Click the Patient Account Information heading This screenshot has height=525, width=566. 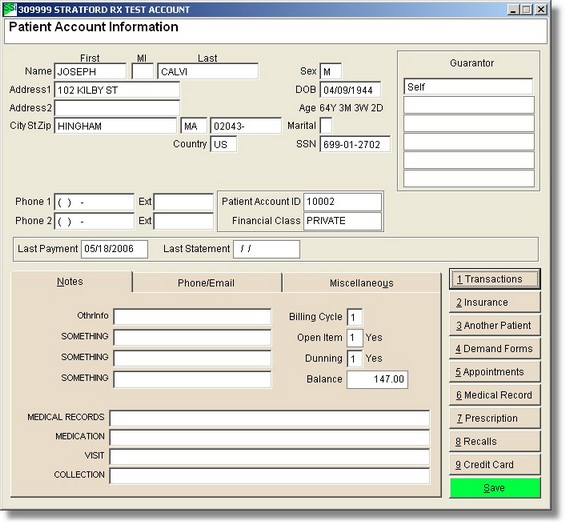93,27
